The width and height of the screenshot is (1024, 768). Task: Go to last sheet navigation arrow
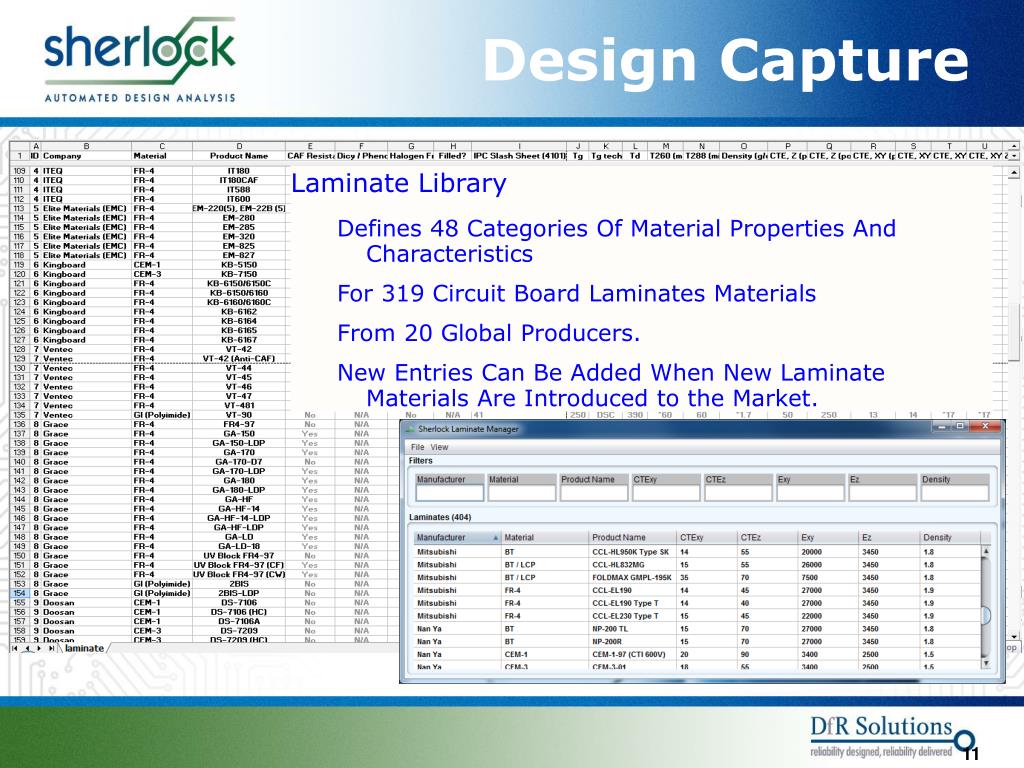point(51,648)
